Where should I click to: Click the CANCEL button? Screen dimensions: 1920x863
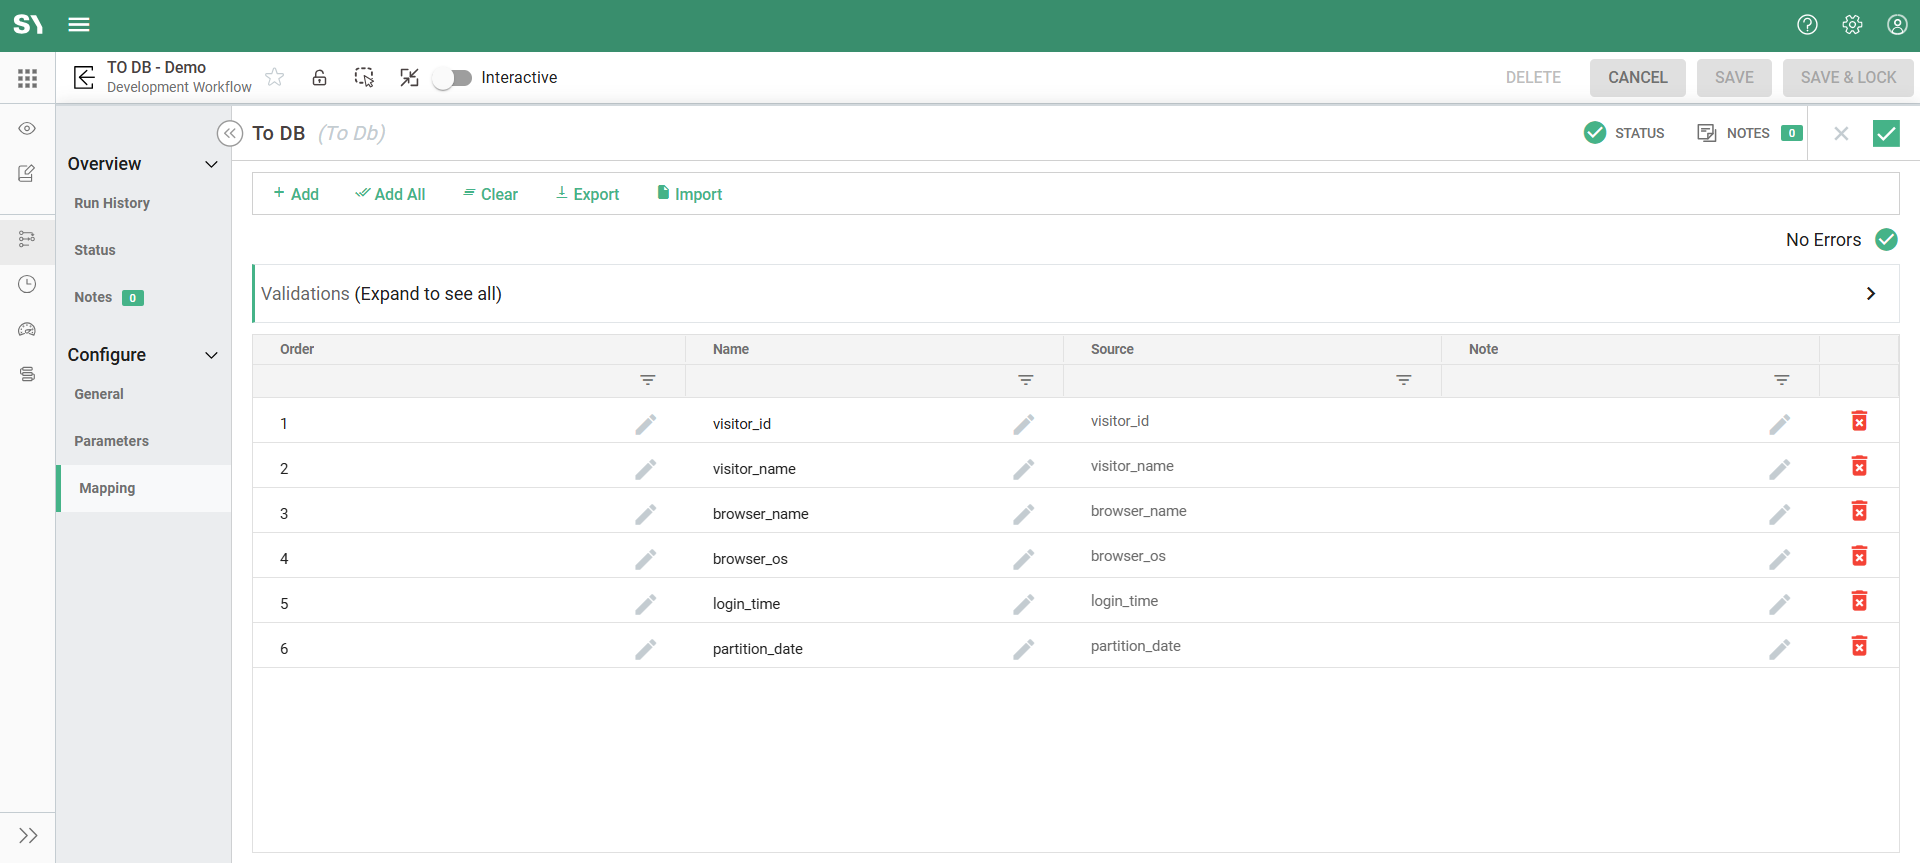(1637, 78)
